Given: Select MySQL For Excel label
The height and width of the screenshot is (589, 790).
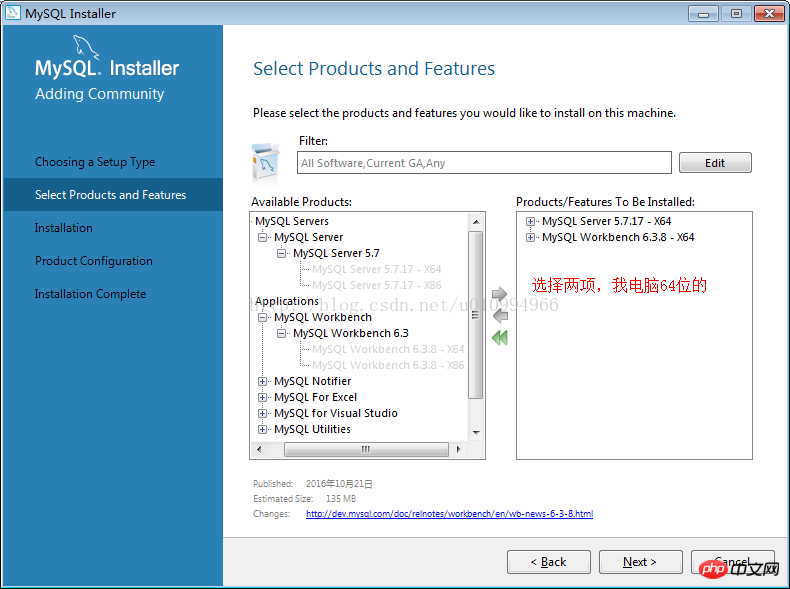Looking at the screenshot, I should 315,398.
